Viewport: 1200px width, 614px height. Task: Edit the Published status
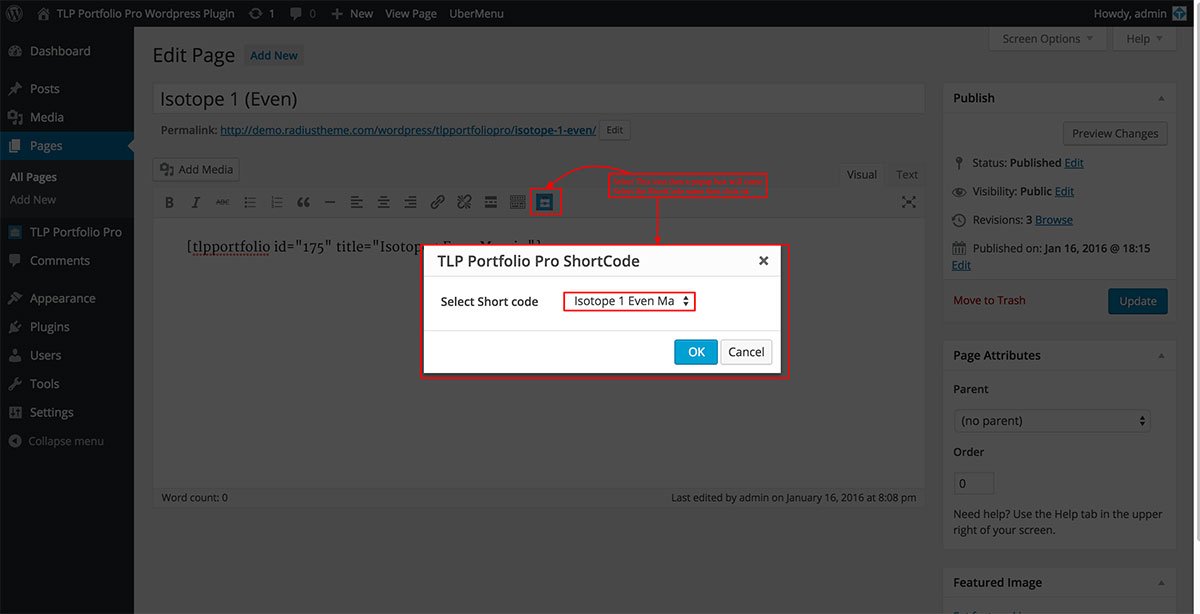1074,163
